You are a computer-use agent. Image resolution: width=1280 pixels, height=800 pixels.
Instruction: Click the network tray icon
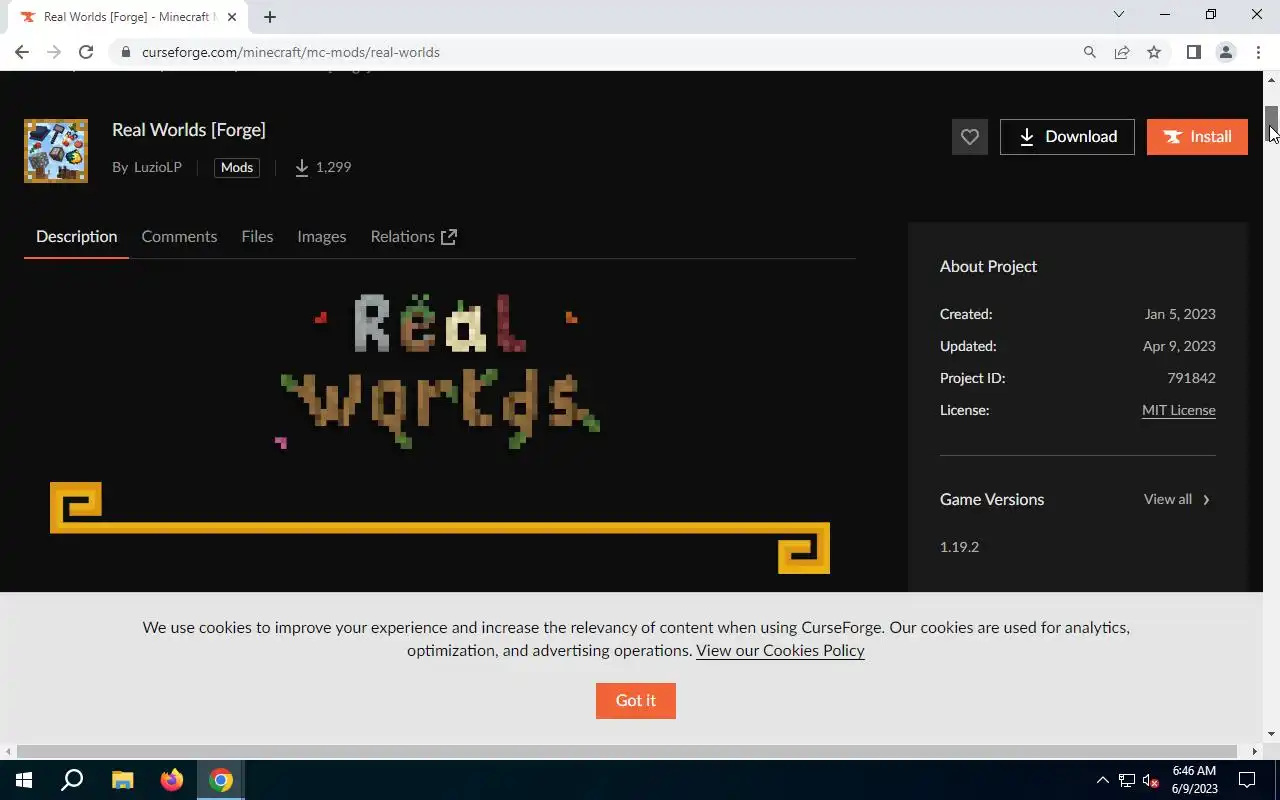click(x=1127, y=780)
